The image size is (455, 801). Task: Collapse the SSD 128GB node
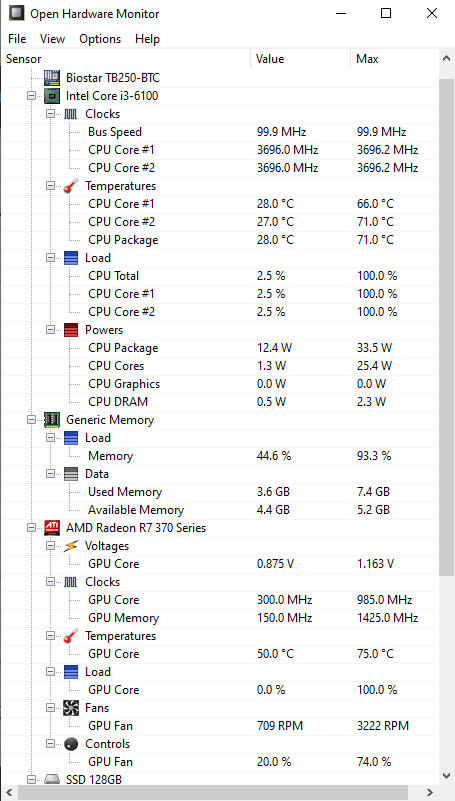pos(32,780)
